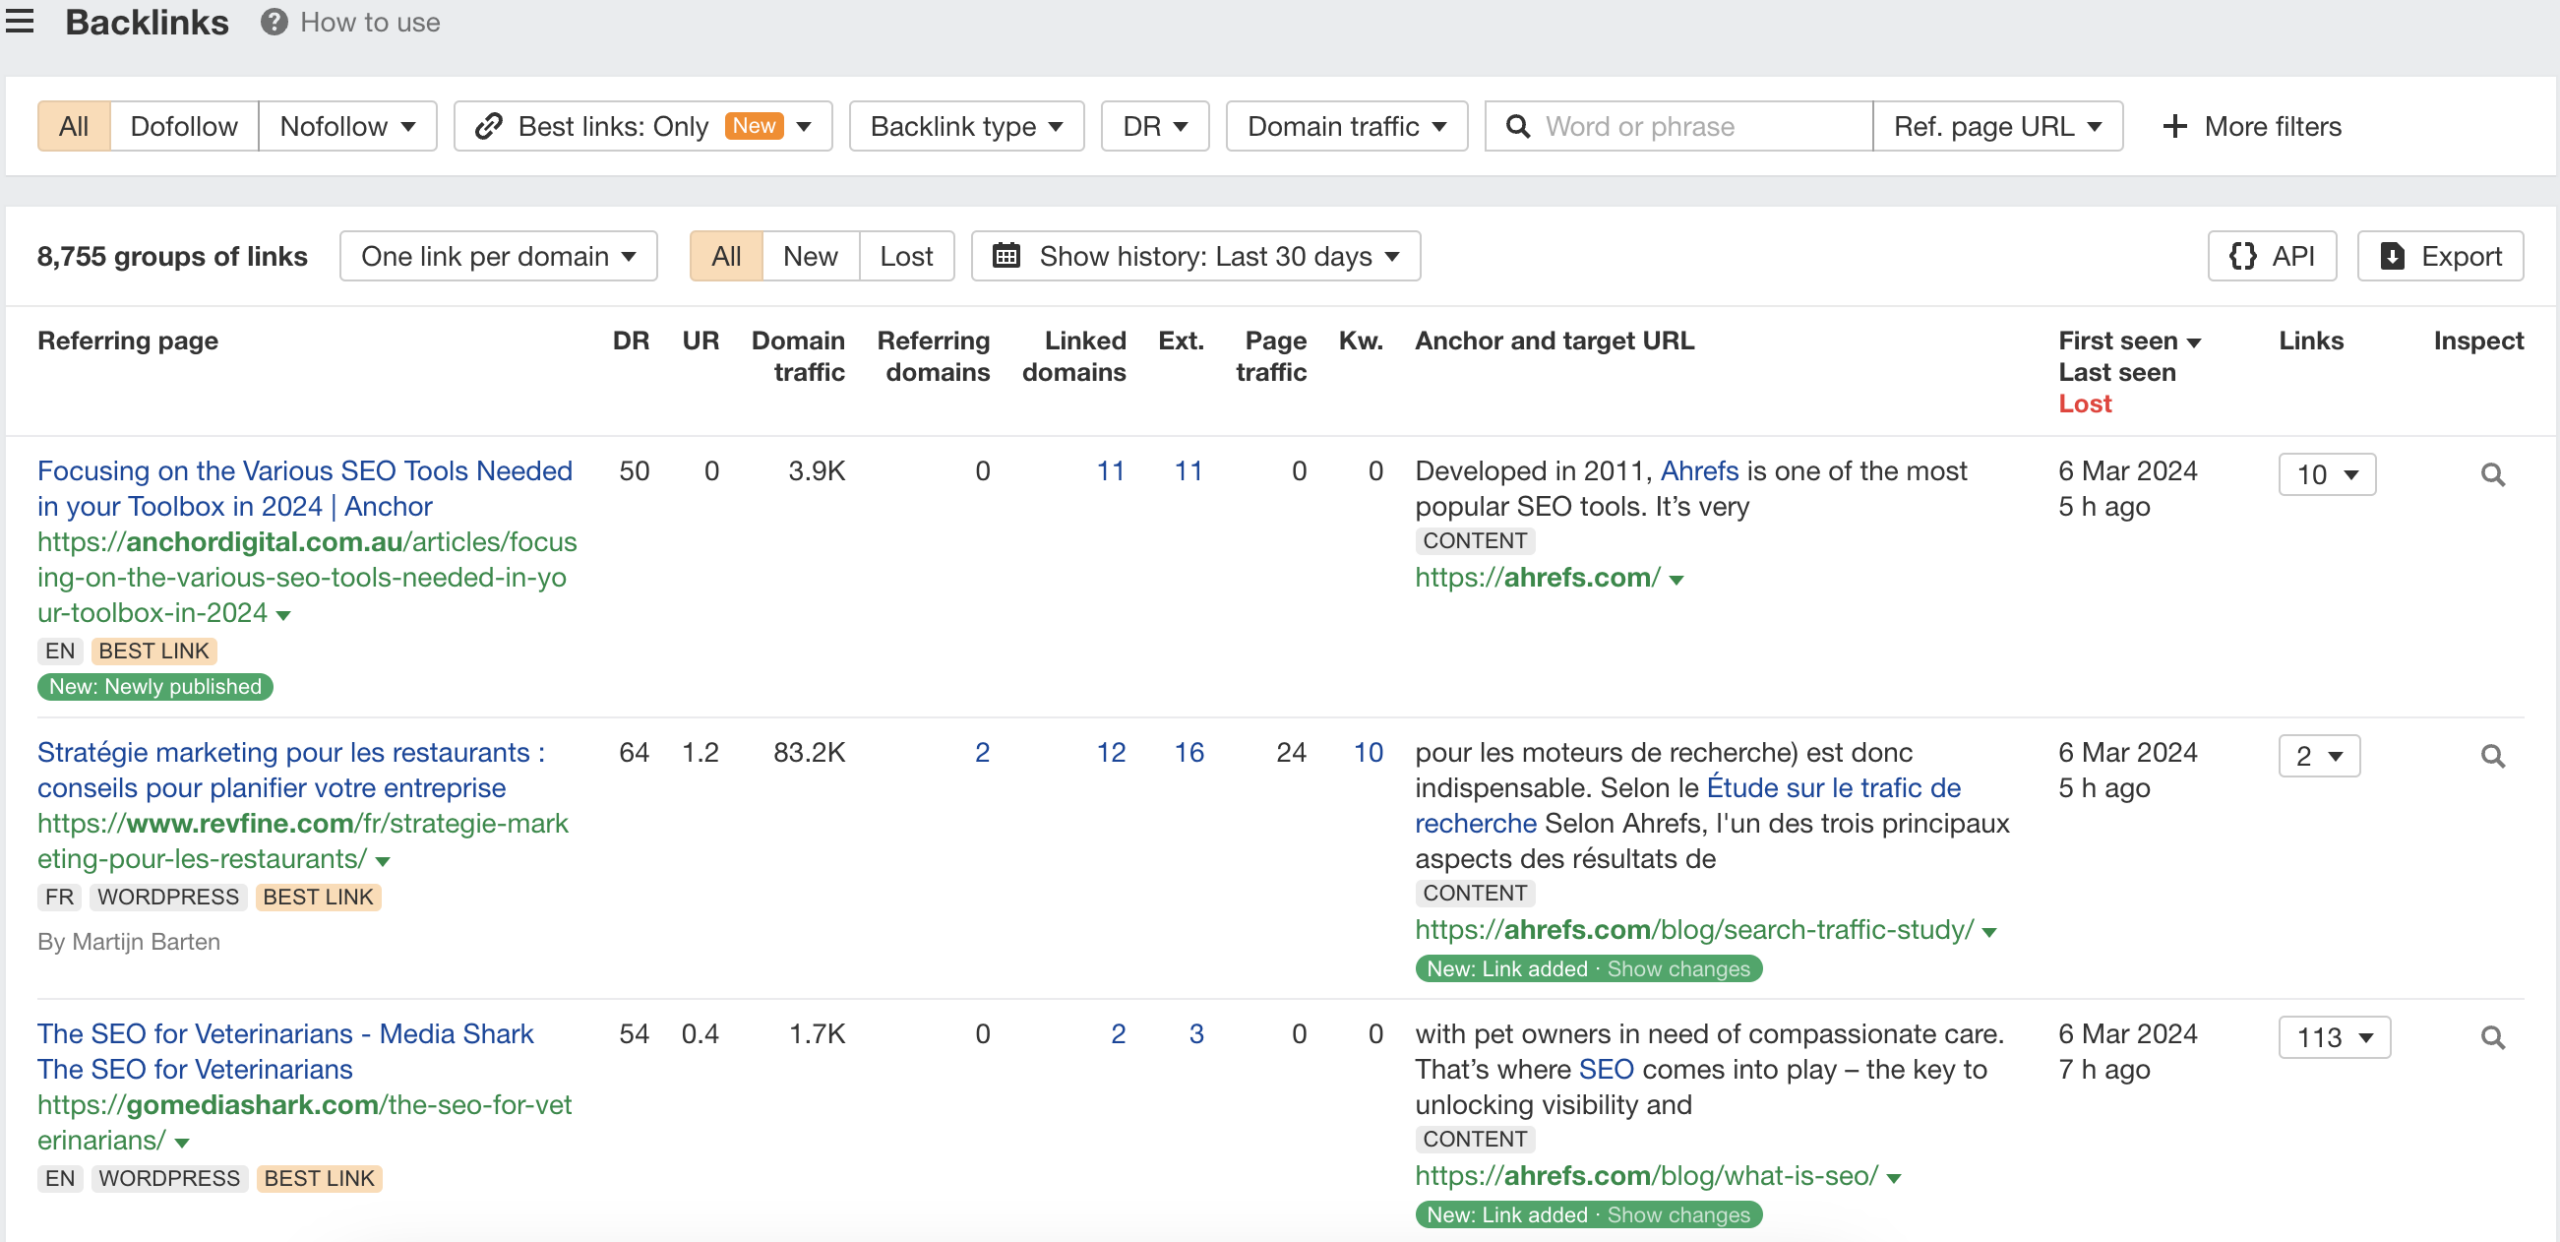Click the calendar icon in Show history
Screen dimensions: 2560x1242
[1006, 256]
